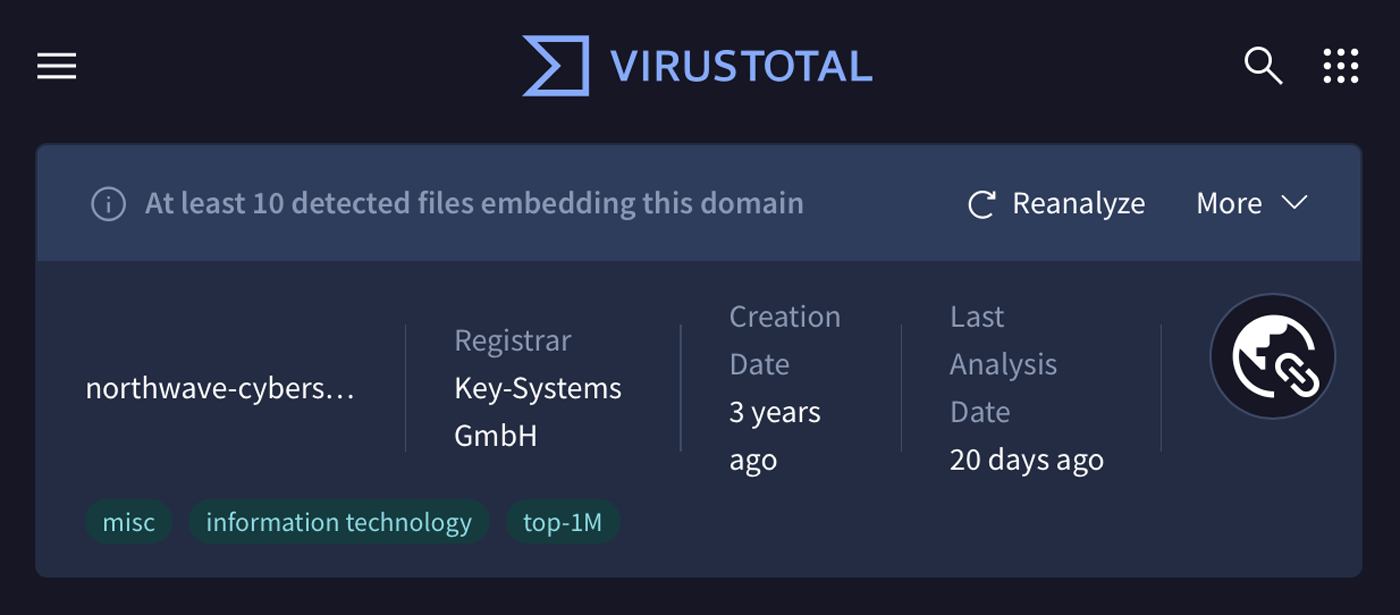Click the Registrar label
1400x615 pixels.
(513, 340)
